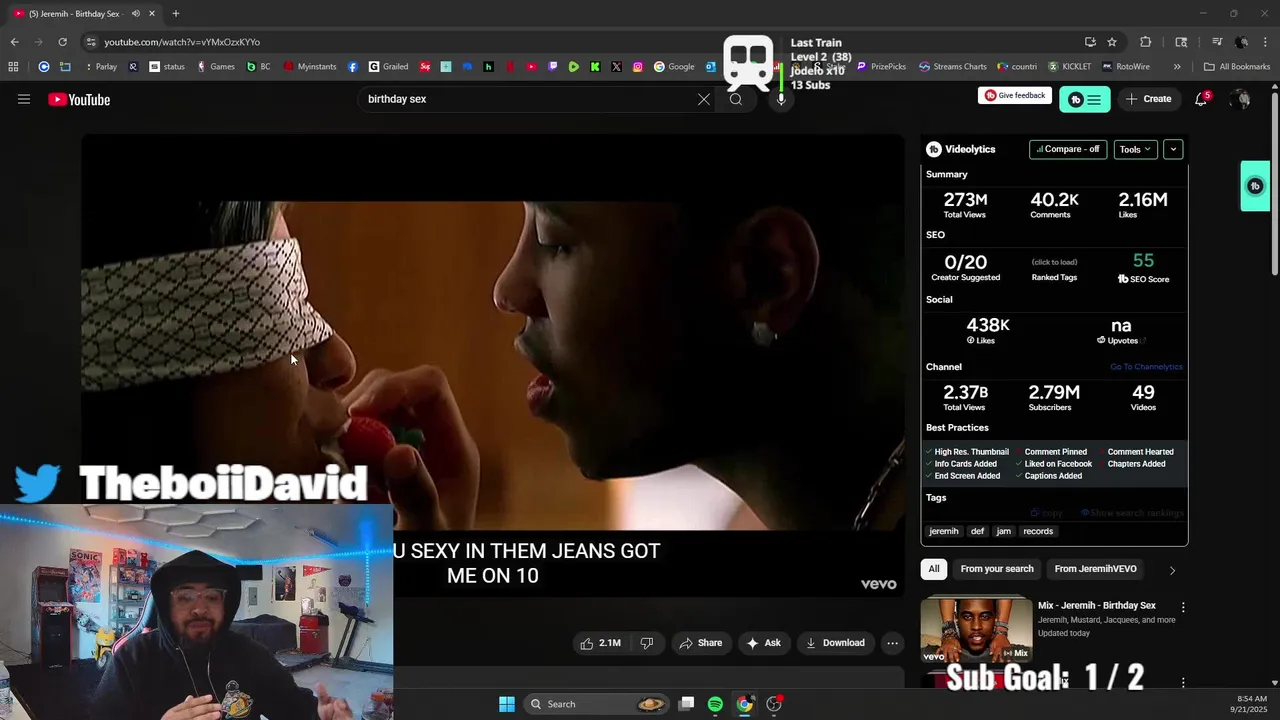Start voice search with the microphone icon
The width and height of the screenshot is (1280, 720).
click(781, 99)
